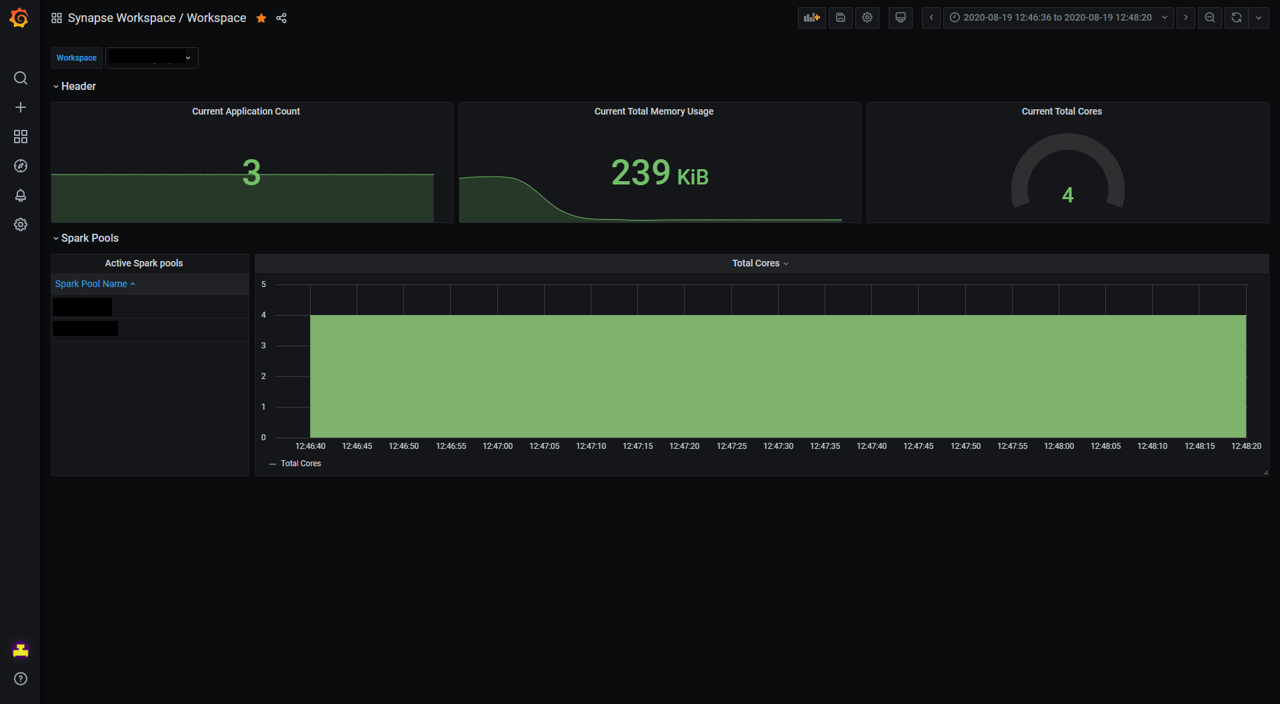Screen dimensions: 1280x704
Task: Open dashboard settings
Action: pyautogui.click(x=866, y=17)
